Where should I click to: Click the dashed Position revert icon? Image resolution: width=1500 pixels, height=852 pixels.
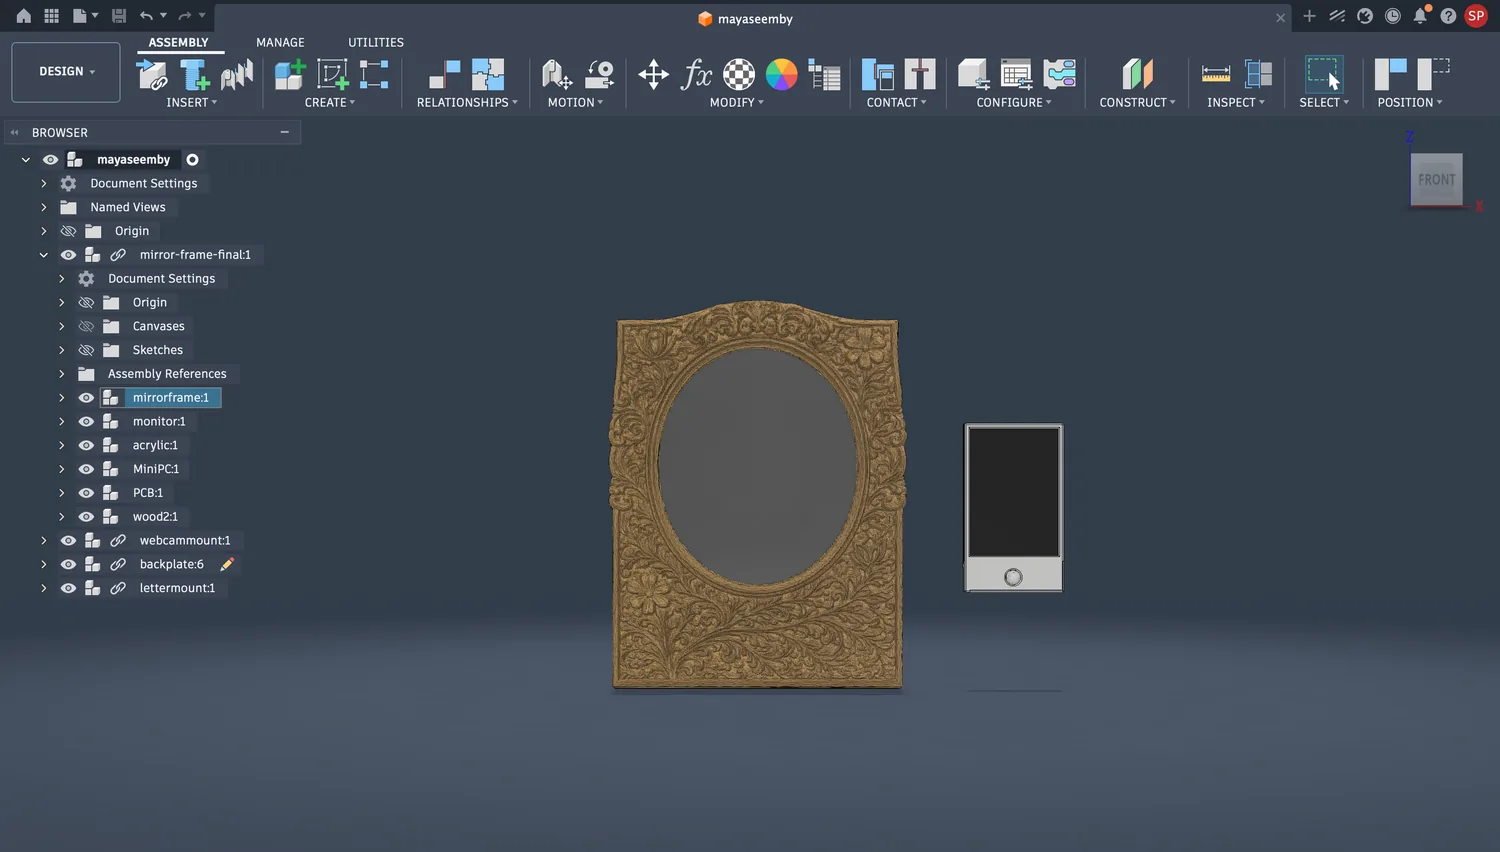[1434, 75]
